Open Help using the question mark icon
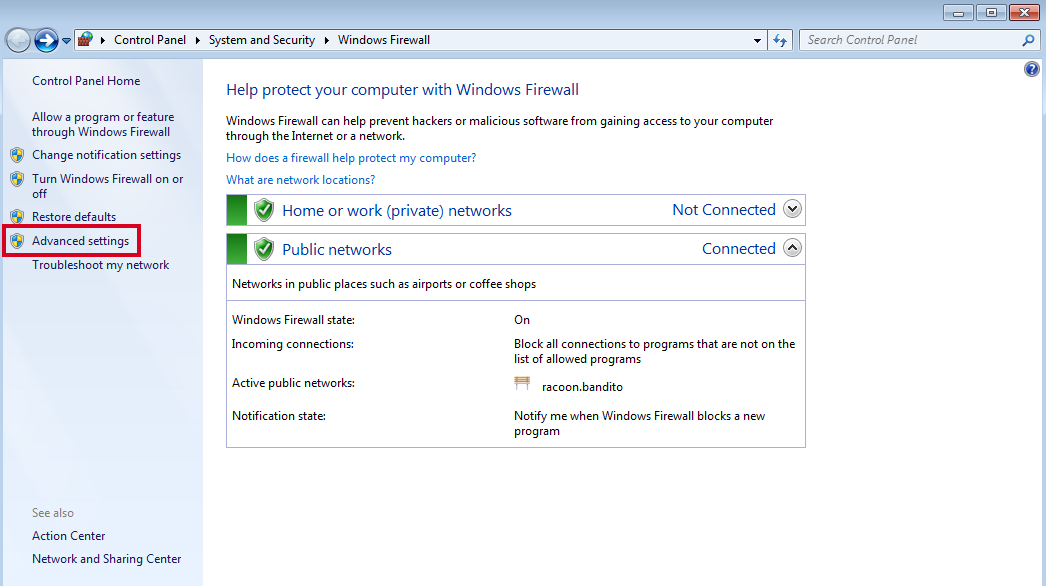 1031,68
